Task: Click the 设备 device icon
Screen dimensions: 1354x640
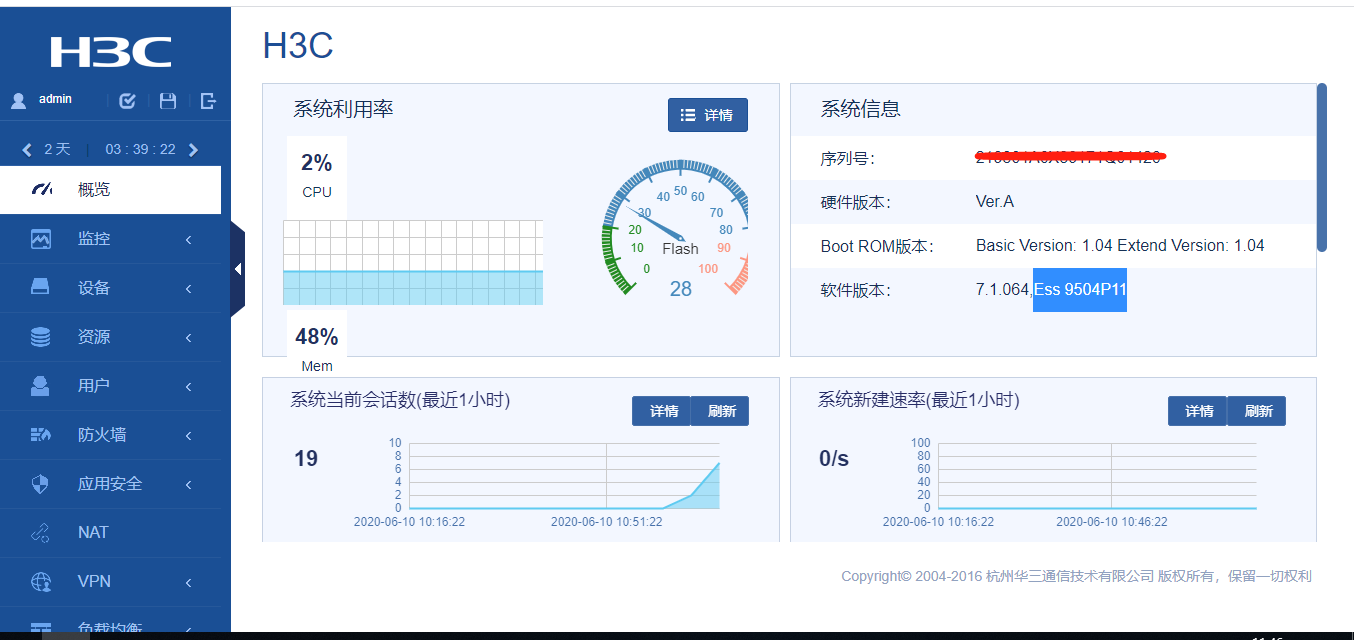Action: [40, 288]
